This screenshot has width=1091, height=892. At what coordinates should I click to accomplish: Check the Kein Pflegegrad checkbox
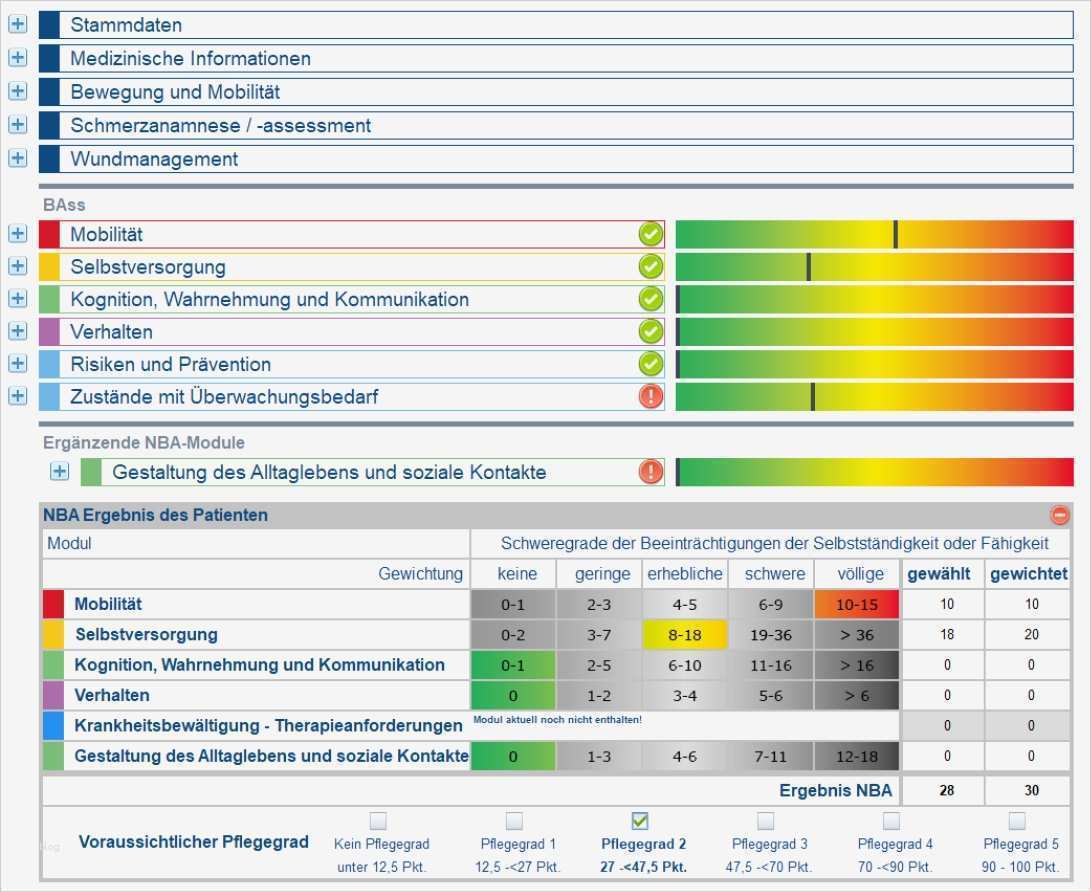[378, 821]
